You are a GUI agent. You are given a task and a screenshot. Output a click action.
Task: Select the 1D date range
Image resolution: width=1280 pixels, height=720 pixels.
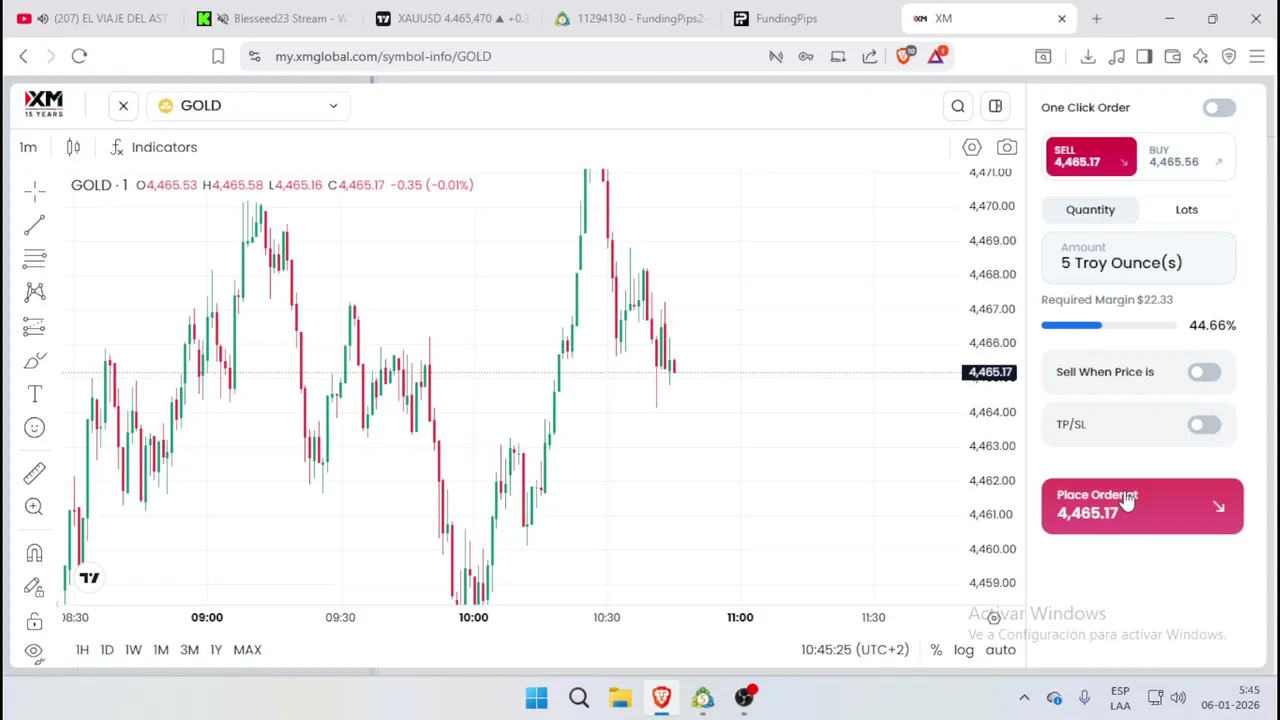[x=107, y=650]
